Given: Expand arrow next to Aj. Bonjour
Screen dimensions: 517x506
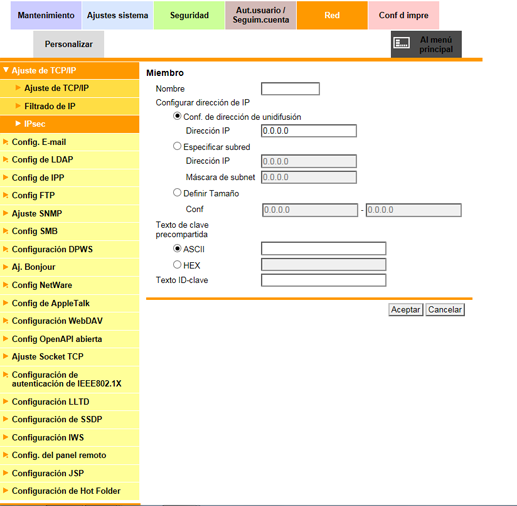Looking at the screenshot, I should [x=5, y=267].
